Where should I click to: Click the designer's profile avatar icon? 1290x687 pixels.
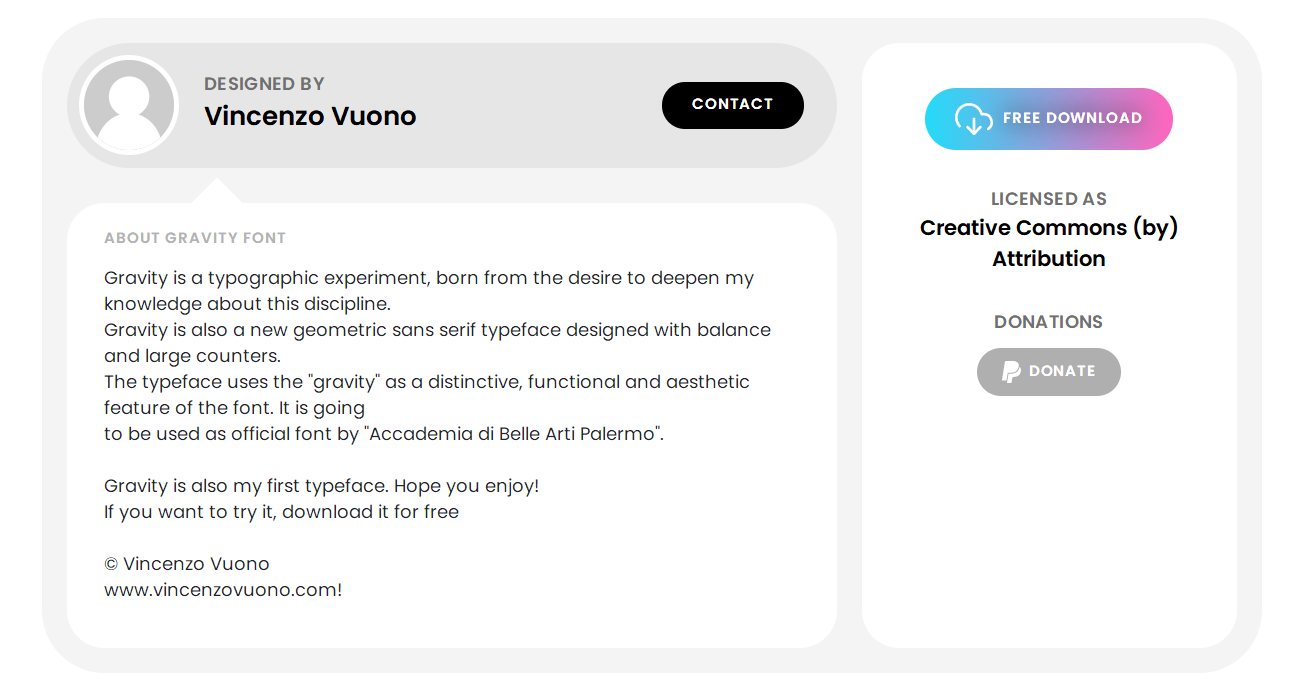(129, 106)
